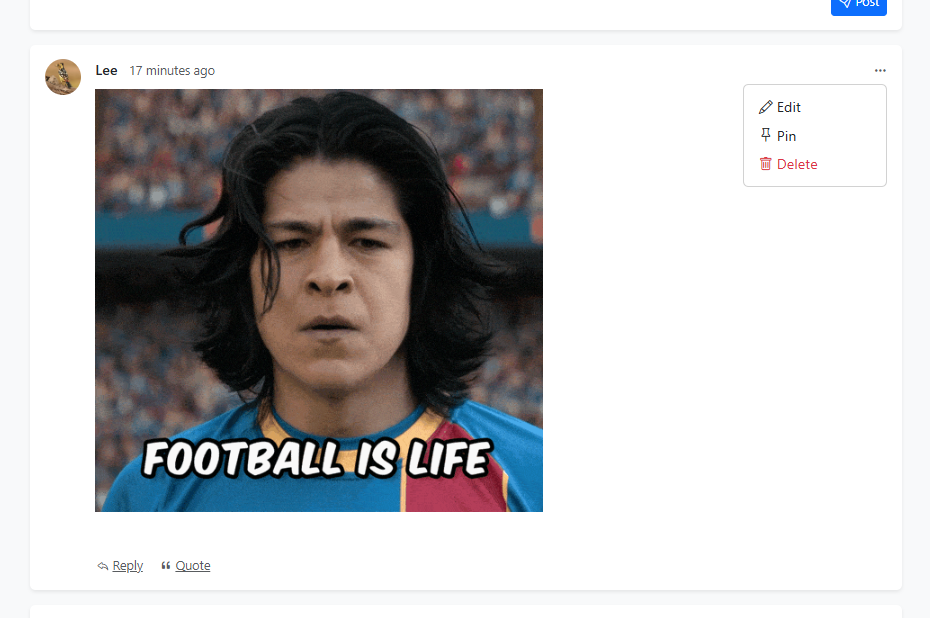Click the "17 minutes ago" timestamp
Screen dimensions: 930x618
[x=172, y=71]
